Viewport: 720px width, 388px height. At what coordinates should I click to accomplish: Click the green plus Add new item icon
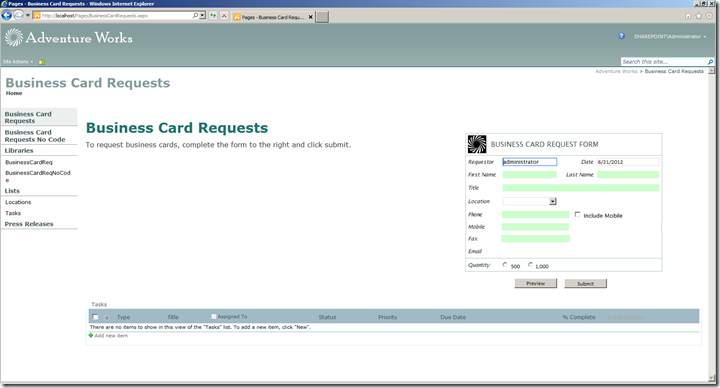tap(91, 336)
